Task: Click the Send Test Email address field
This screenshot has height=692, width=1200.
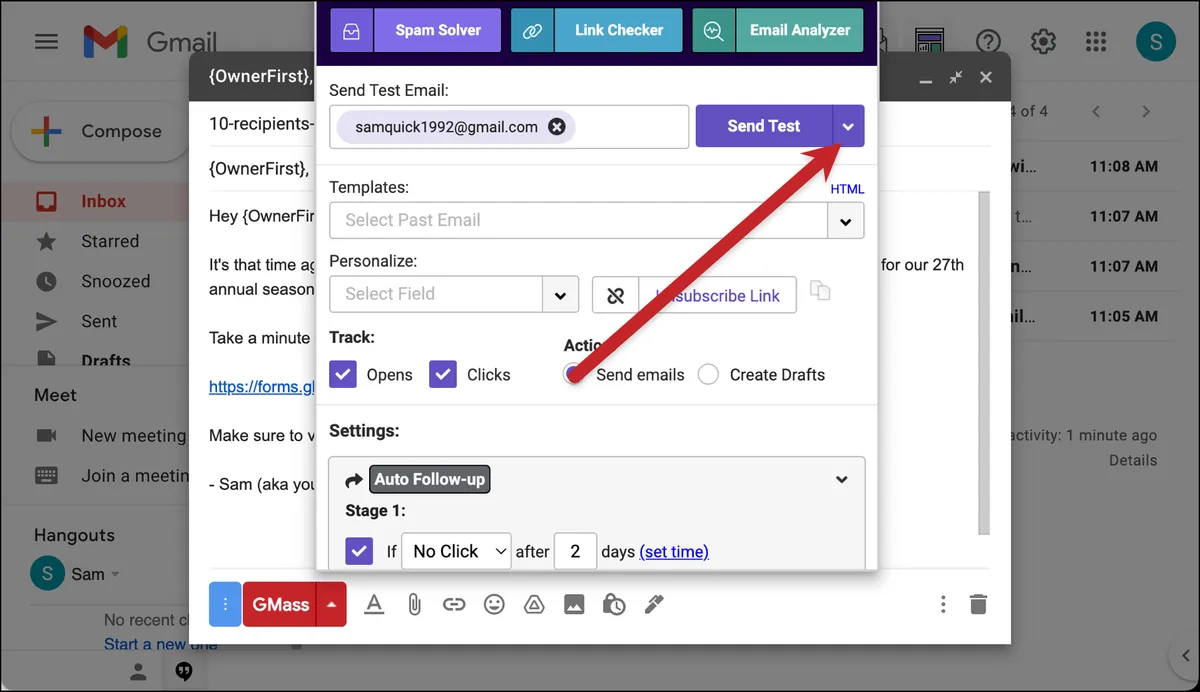Action: (x=509, y=127)
